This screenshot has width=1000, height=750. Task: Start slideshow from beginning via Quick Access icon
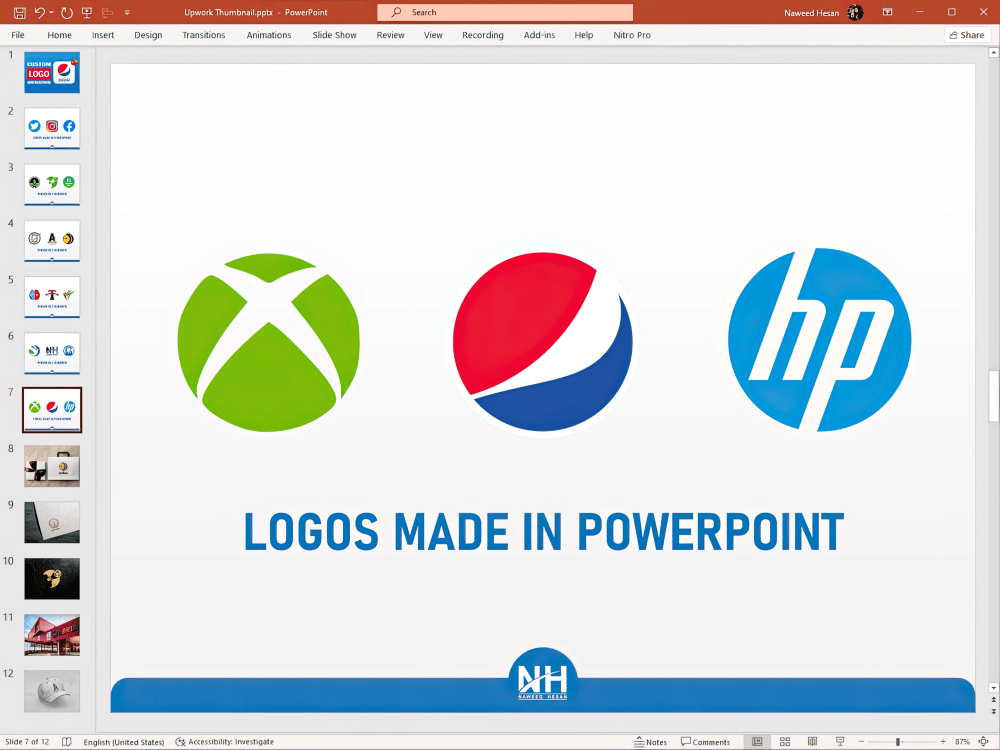pyautogui.click(x=86, y=12)
